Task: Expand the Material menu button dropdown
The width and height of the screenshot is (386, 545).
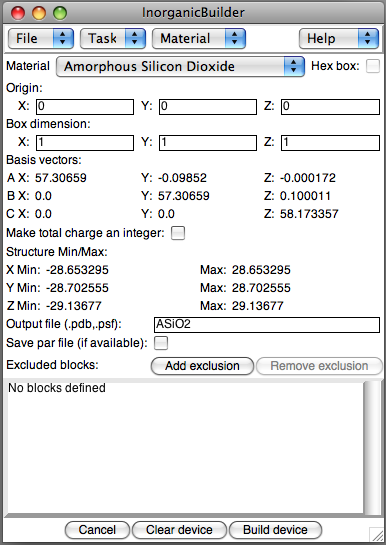Action: click(199, 38)
